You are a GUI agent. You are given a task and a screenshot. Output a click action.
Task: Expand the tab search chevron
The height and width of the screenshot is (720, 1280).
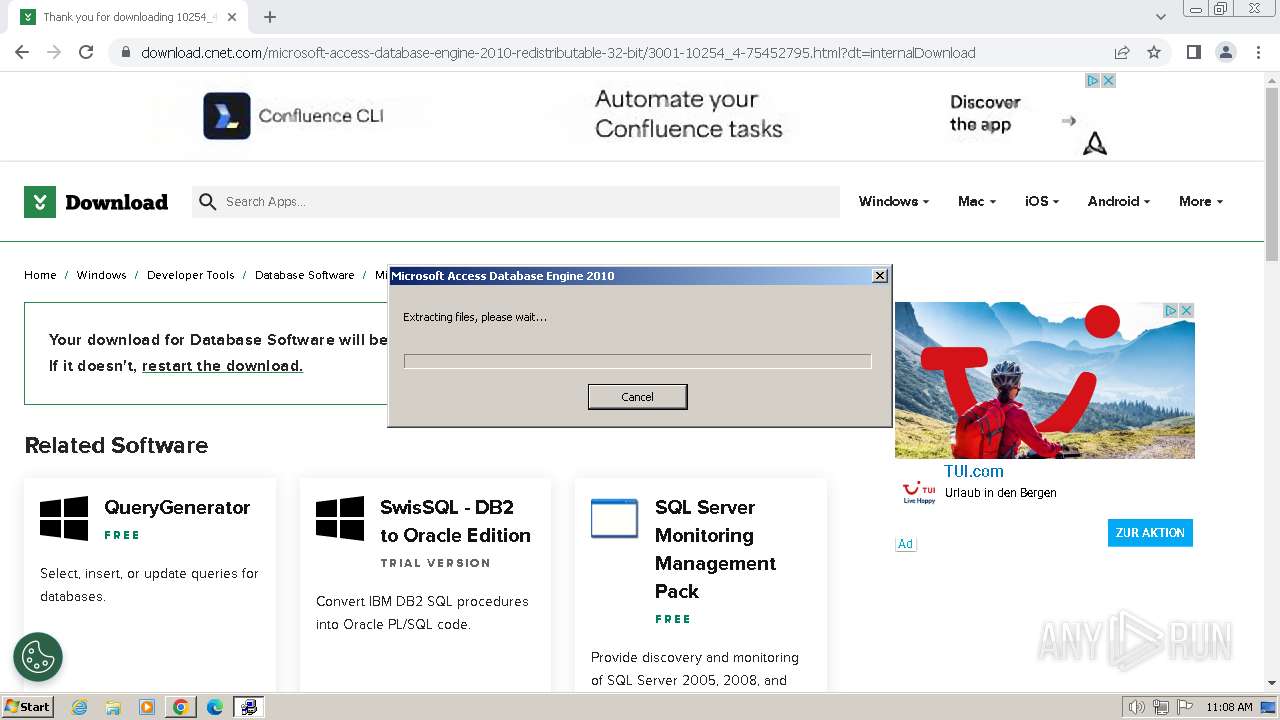[1160, 17]
